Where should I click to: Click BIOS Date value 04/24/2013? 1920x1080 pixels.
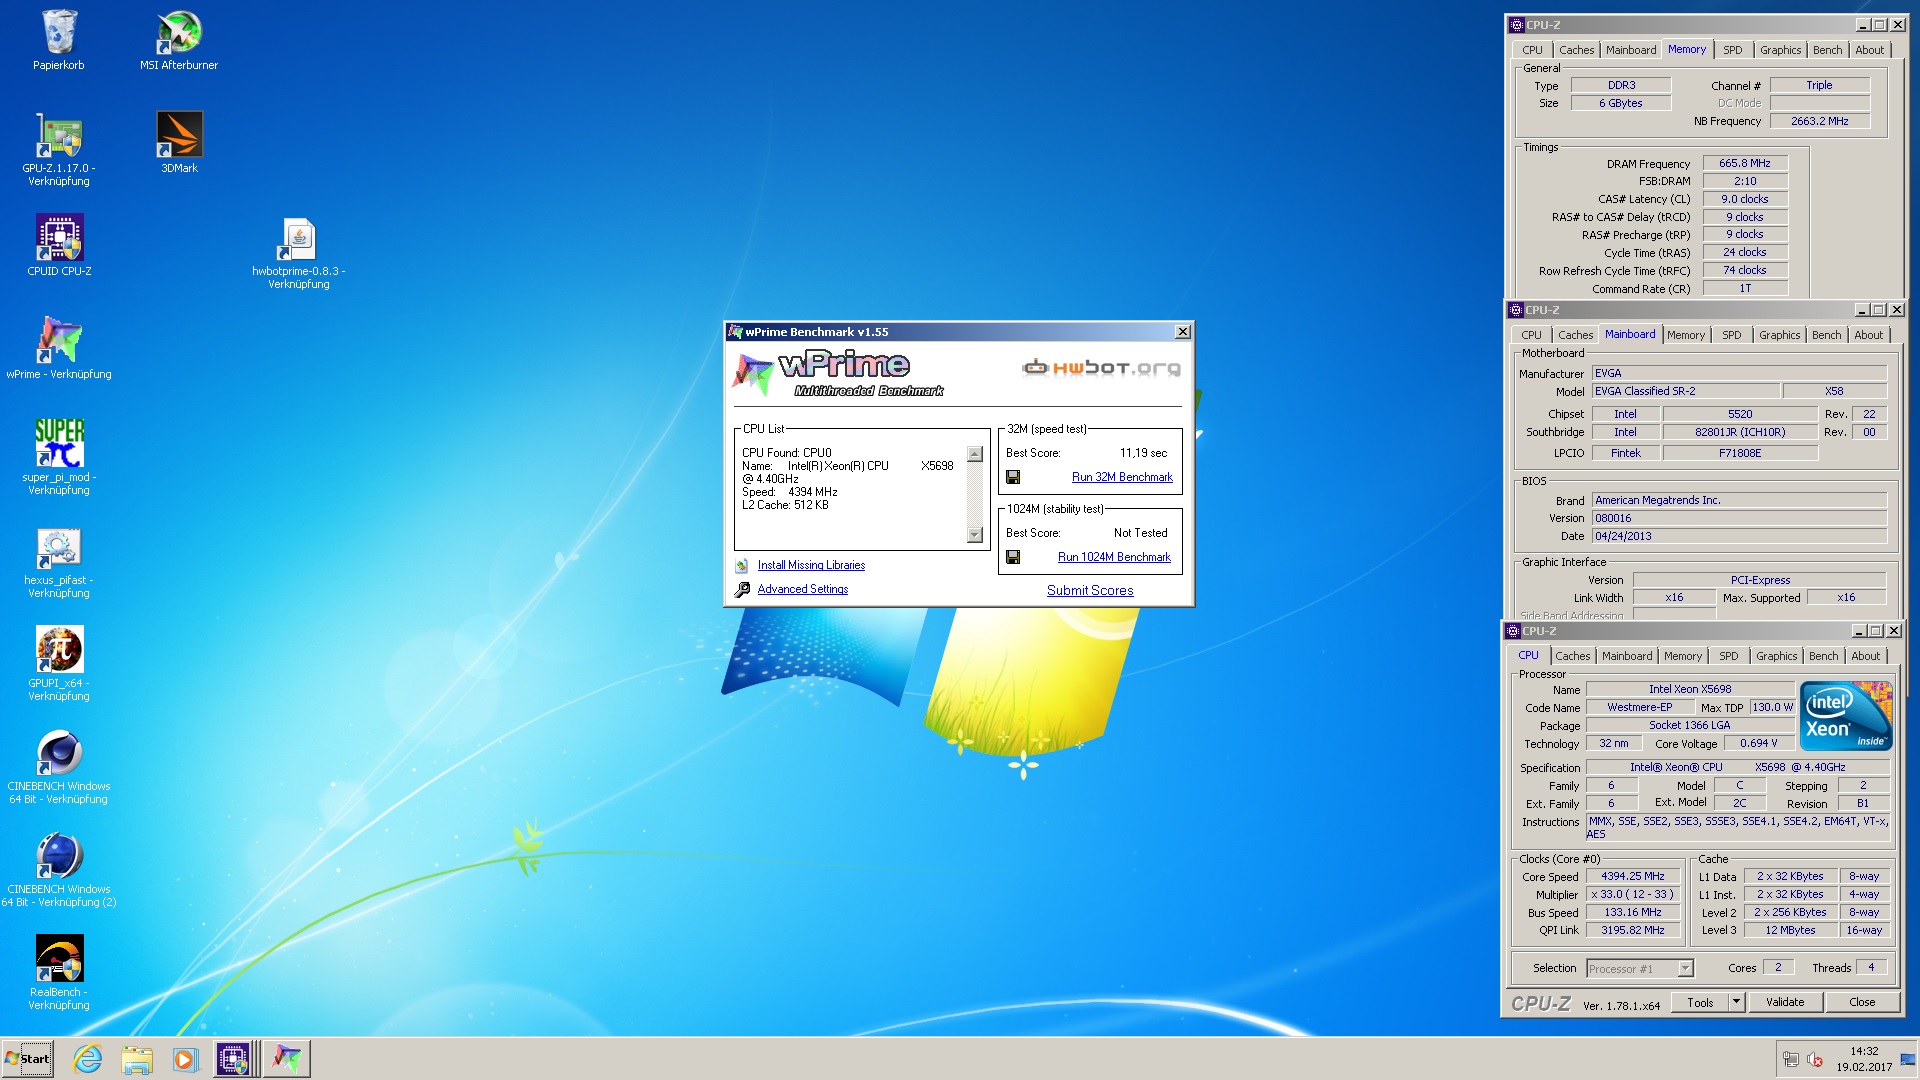tap(1739, 537)
